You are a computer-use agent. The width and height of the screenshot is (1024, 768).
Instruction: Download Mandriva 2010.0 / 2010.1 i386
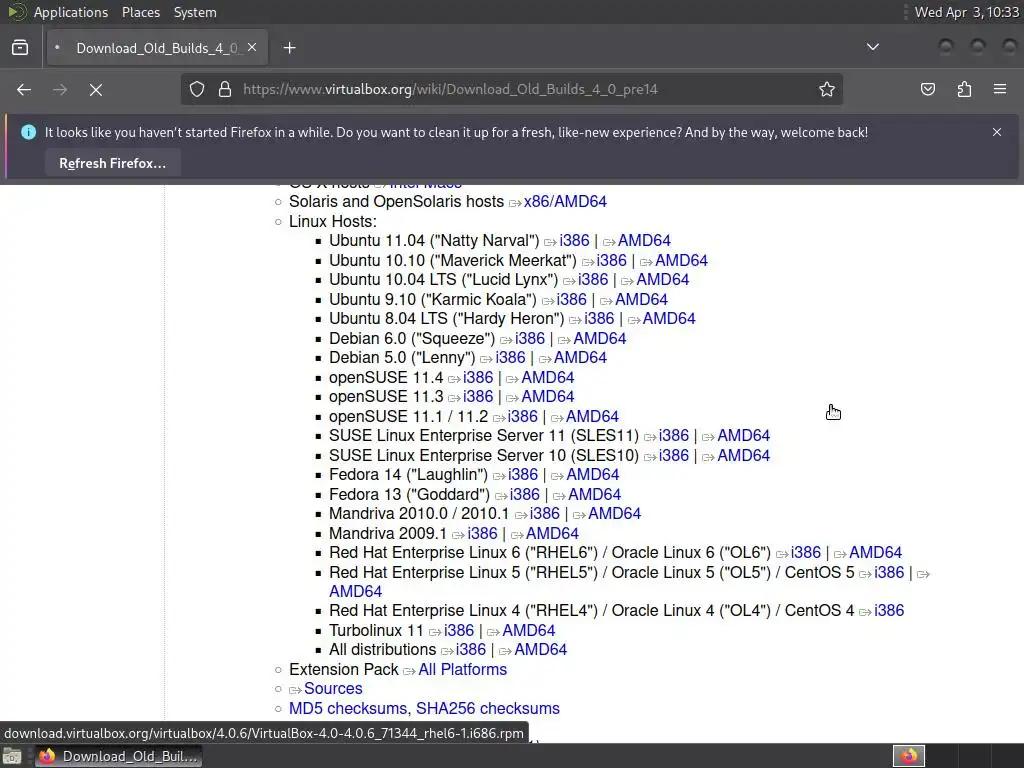click(x=545, y=513)
